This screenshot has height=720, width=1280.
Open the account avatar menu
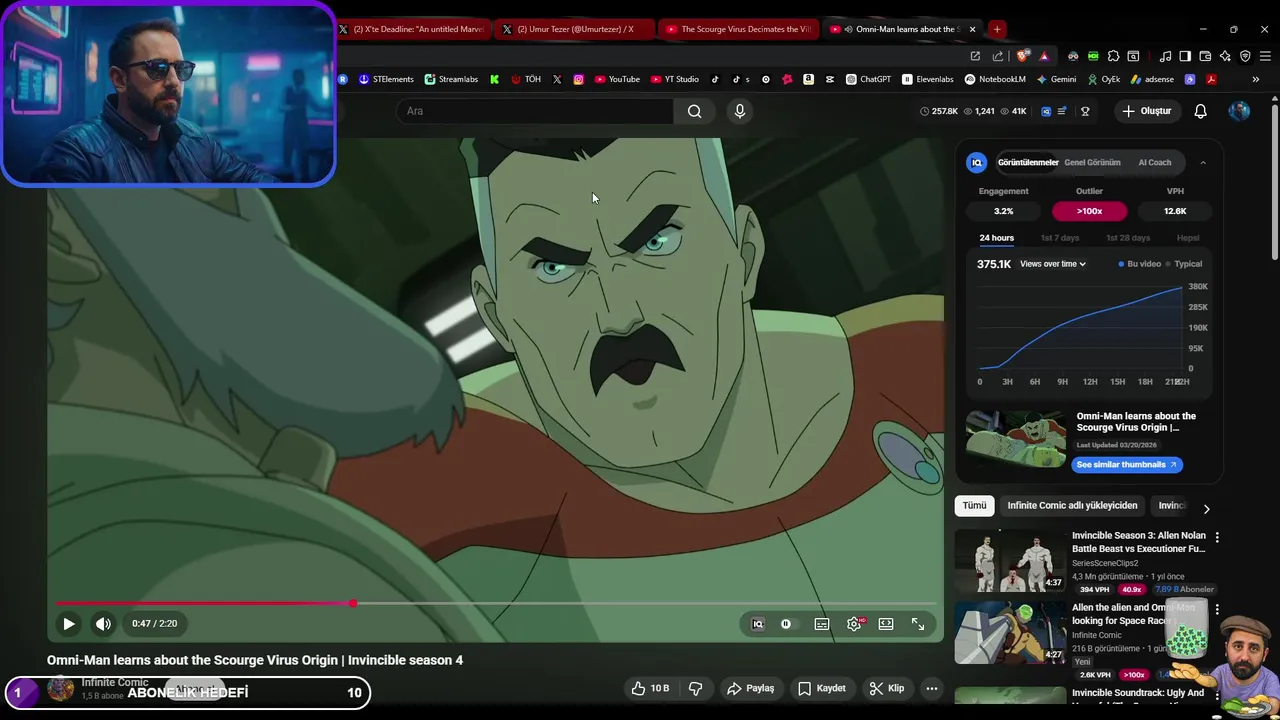(1239, 111)
